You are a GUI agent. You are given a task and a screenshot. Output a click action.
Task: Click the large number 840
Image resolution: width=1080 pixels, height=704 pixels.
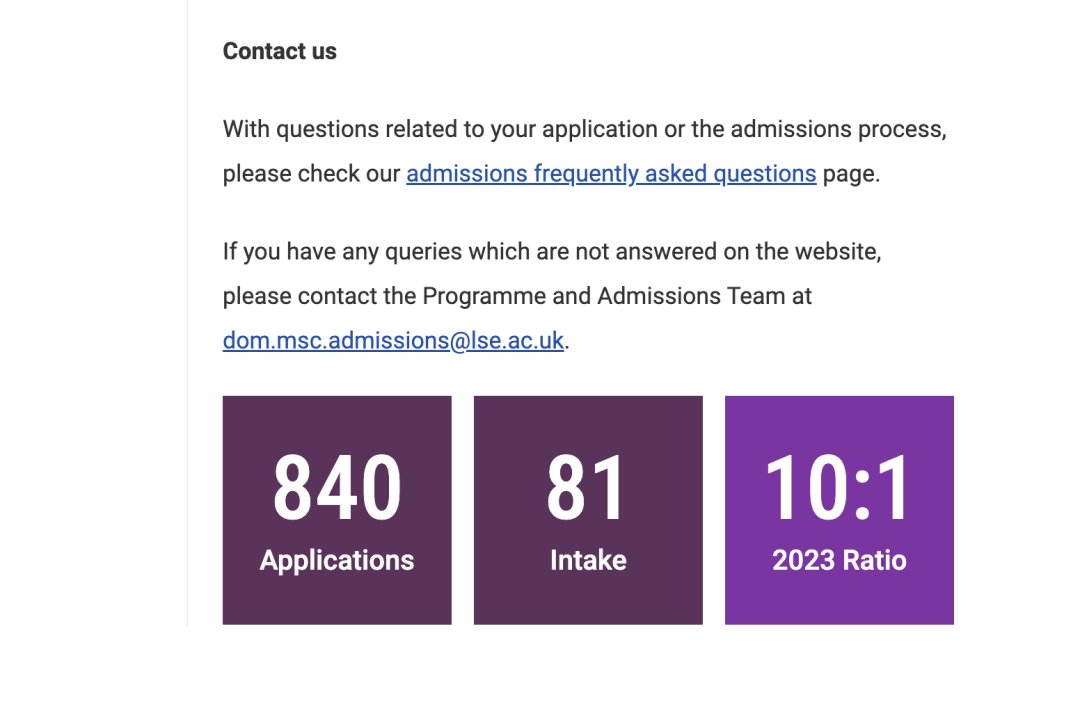pyautogui.click(x=337, y=488)
